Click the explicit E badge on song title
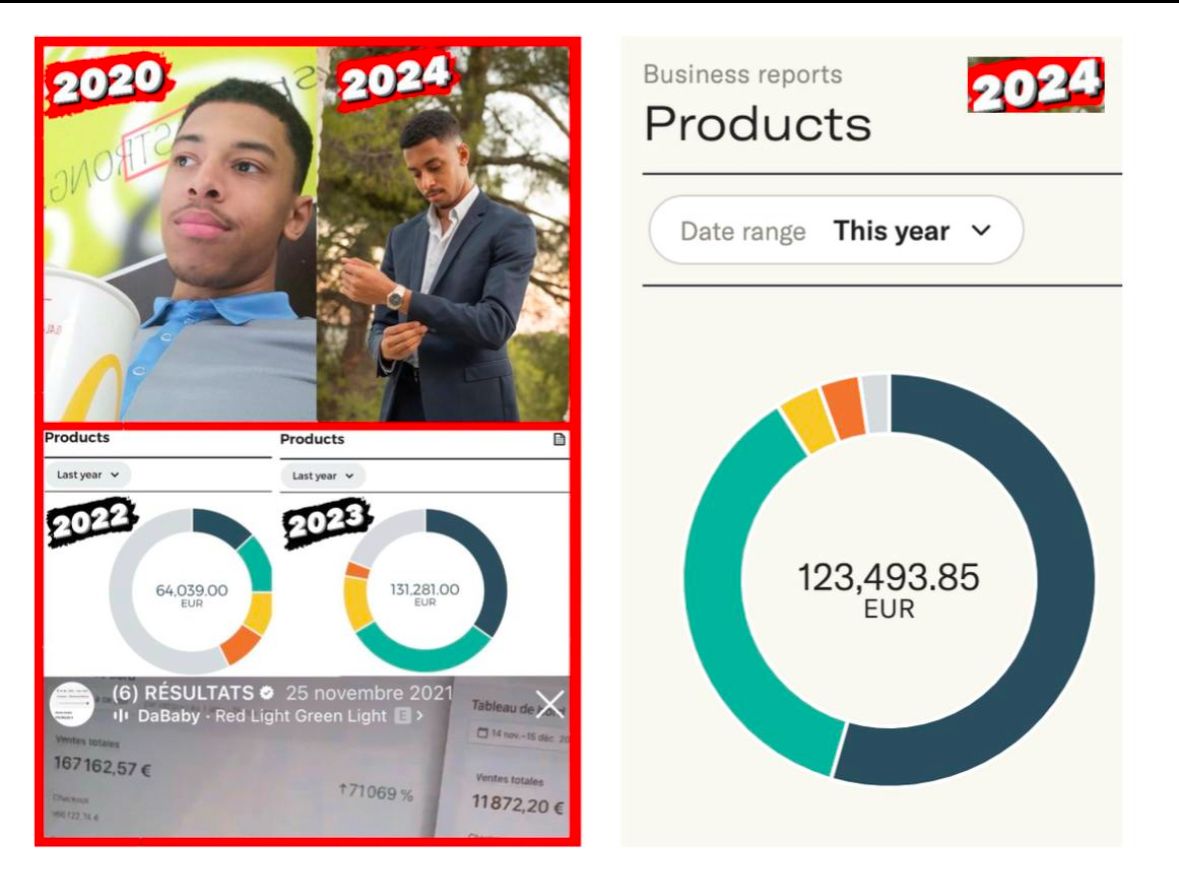This screenshot has height=880, width=1179. (402, 716)
